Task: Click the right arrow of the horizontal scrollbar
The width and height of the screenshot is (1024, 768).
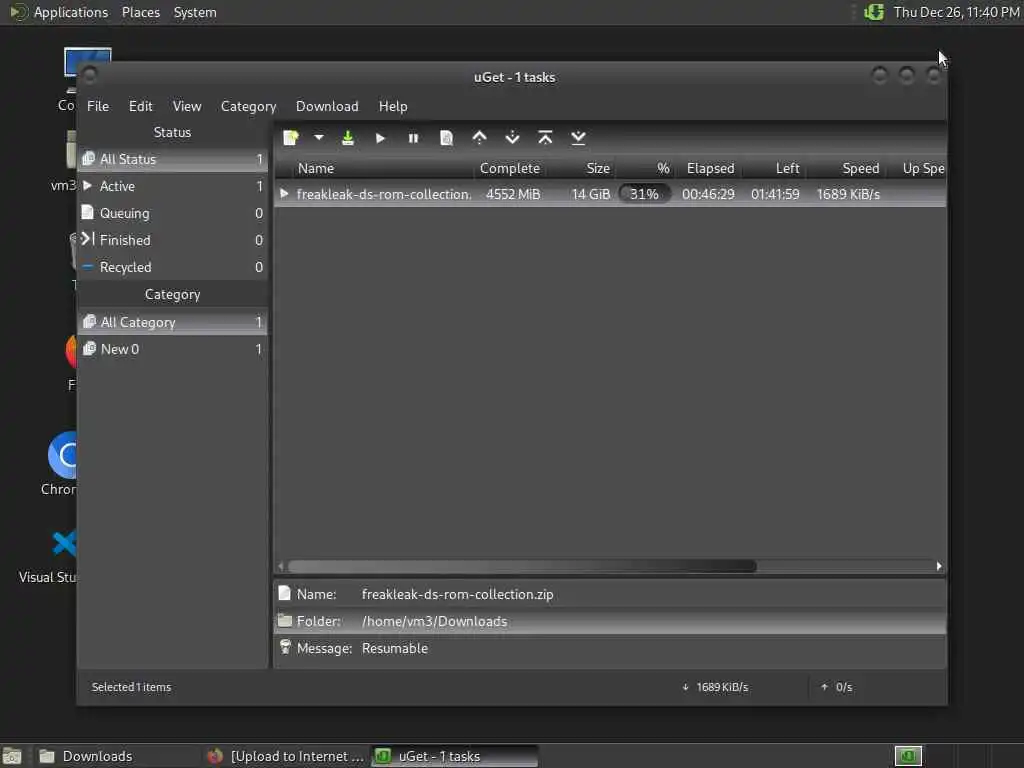Action: (939, 566)
